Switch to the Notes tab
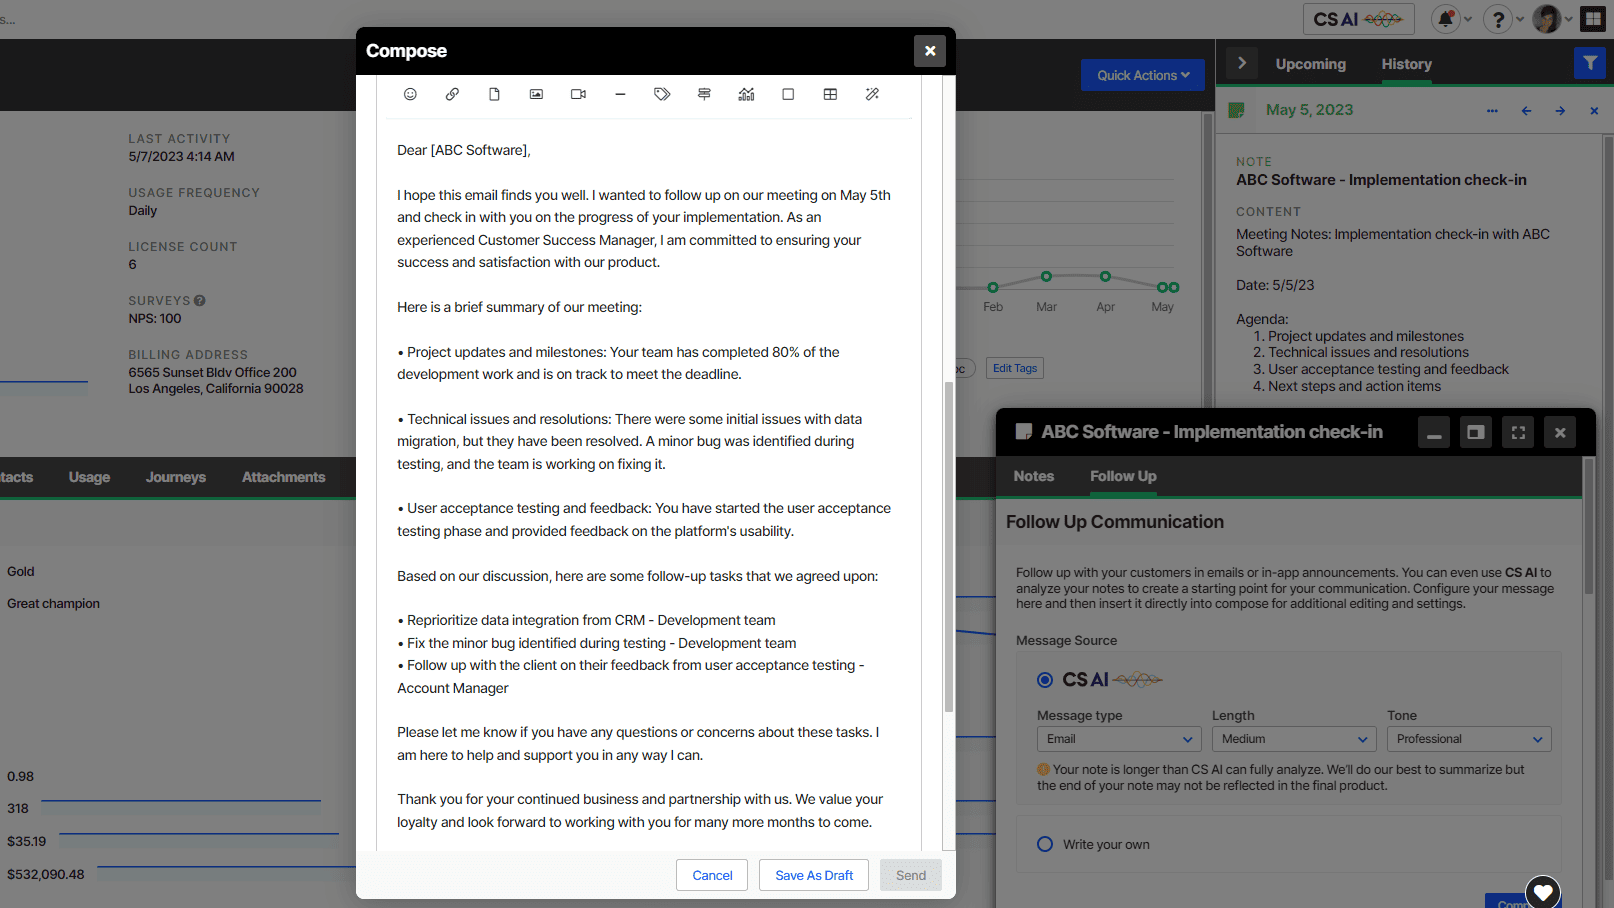This screenshot has height=908, width=1614. pyautogui.click(x=1034, y=476)
